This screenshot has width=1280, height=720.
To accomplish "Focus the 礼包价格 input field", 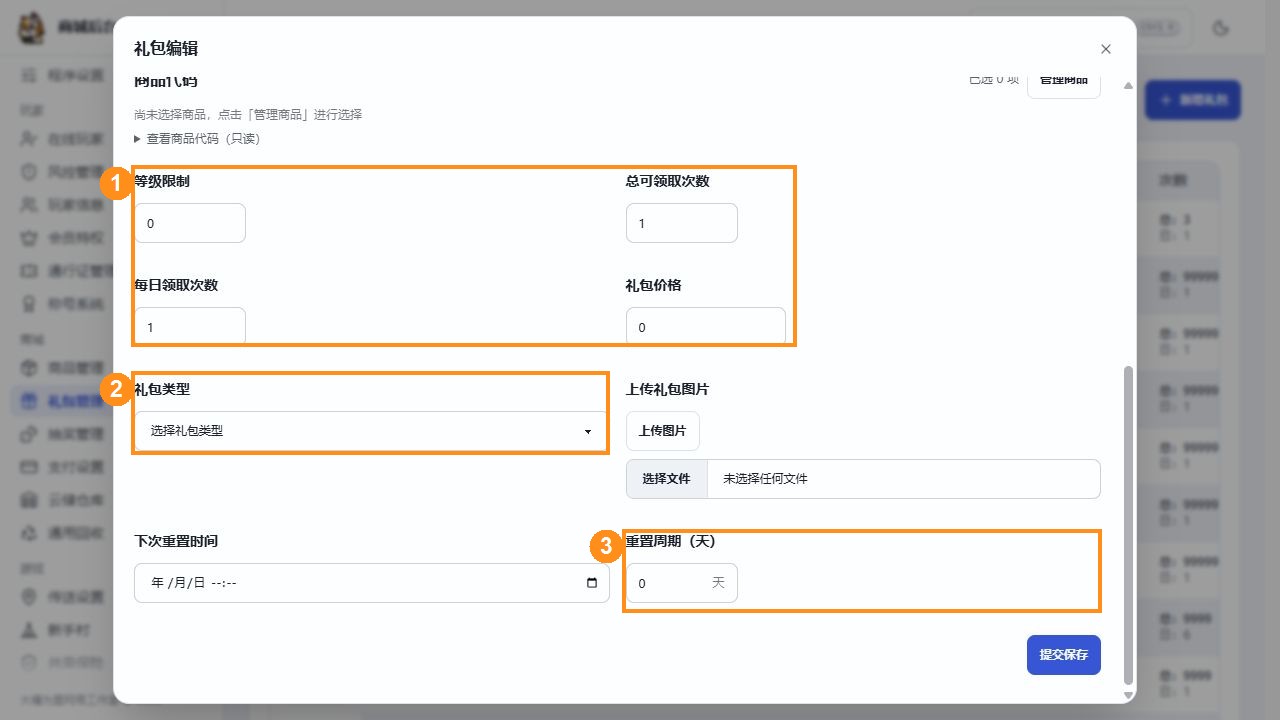I will (x=706, y=326).
